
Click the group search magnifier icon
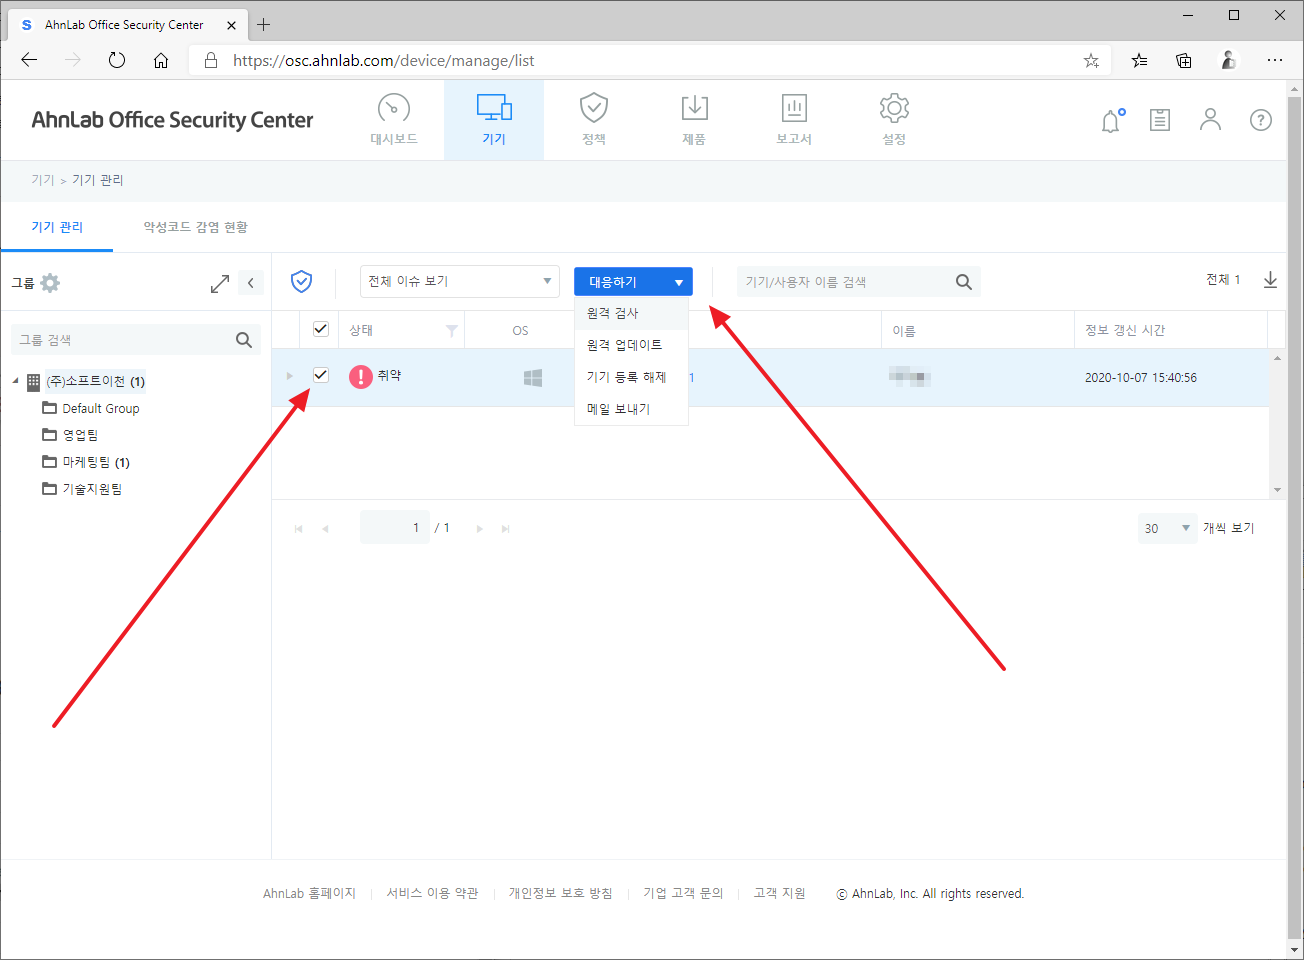point(244,340)
